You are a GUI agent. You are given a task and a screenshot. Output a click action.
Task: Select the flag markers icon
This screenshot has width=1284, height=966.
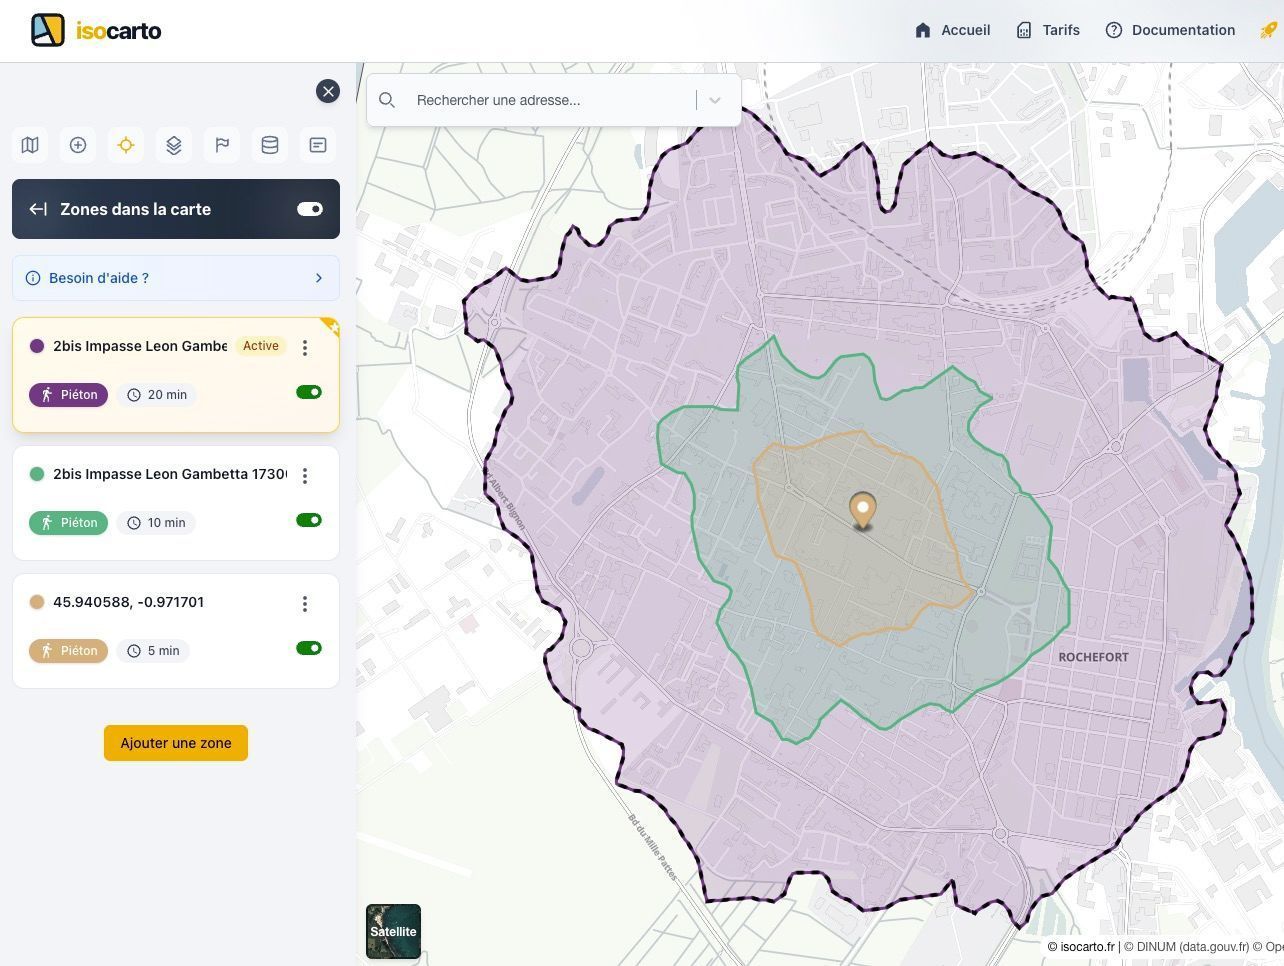point(221,145)
